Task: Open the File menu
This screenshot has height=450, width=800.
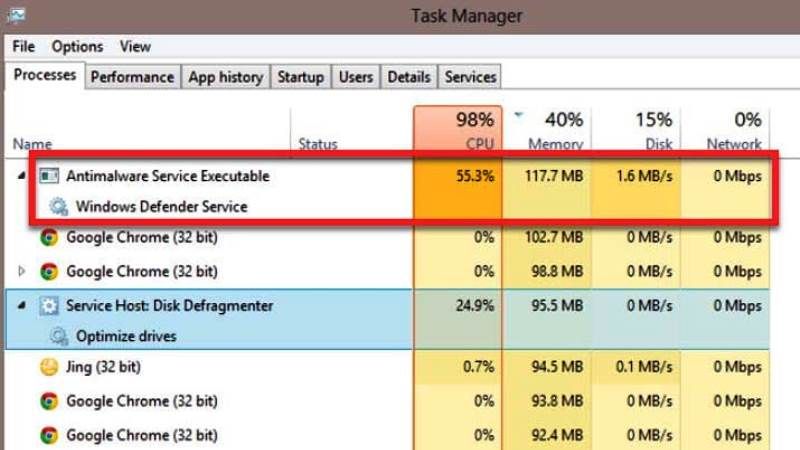Action: (23, 46)
